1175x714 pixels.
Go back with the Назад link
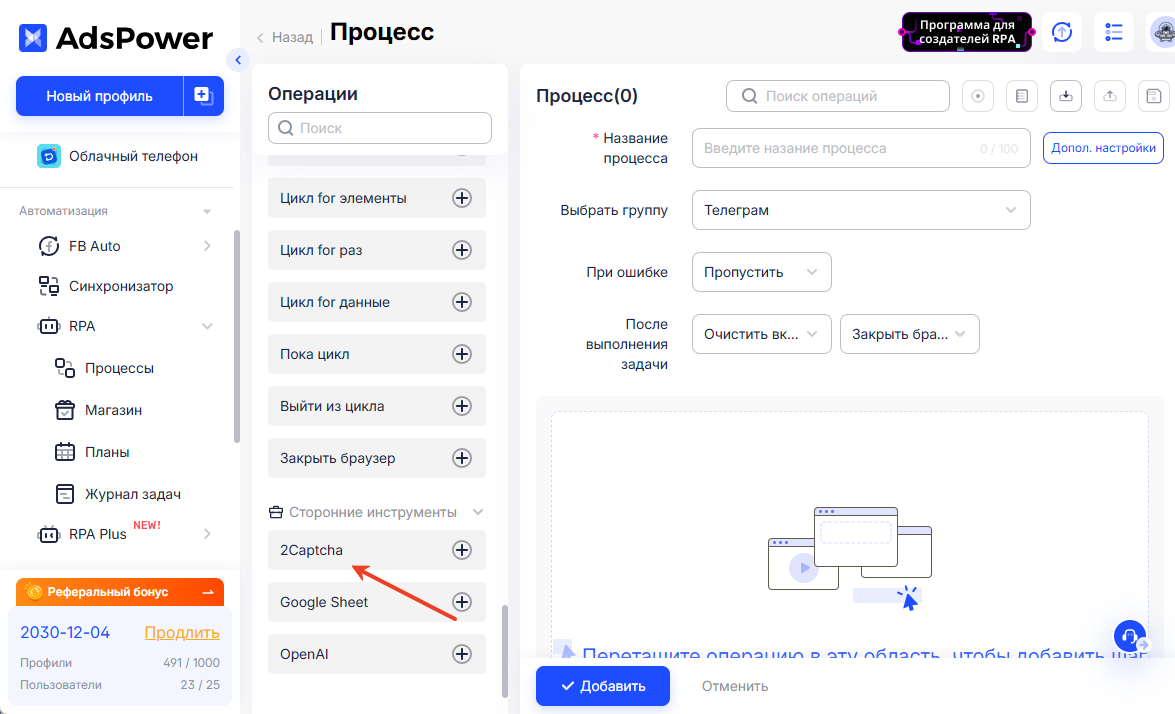[285, 37]
